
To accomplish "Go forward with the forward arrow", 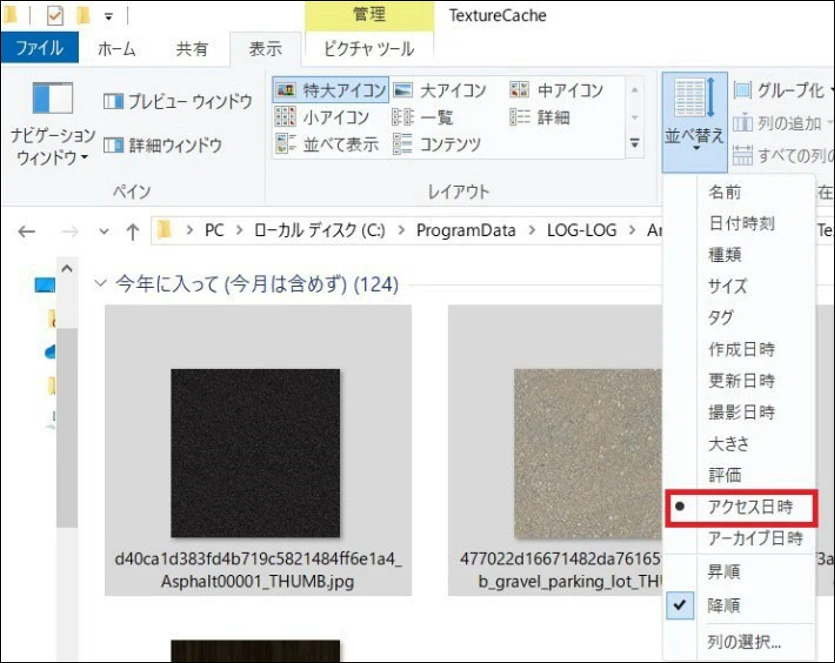I will (69, 231).
